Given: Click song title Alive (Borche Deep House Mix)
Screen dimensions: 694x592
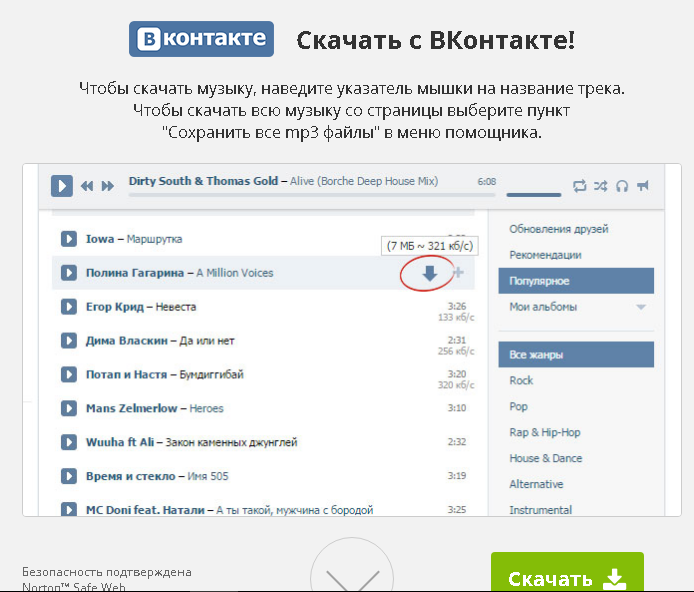Looking at the screenshot, I should (364, 181).
